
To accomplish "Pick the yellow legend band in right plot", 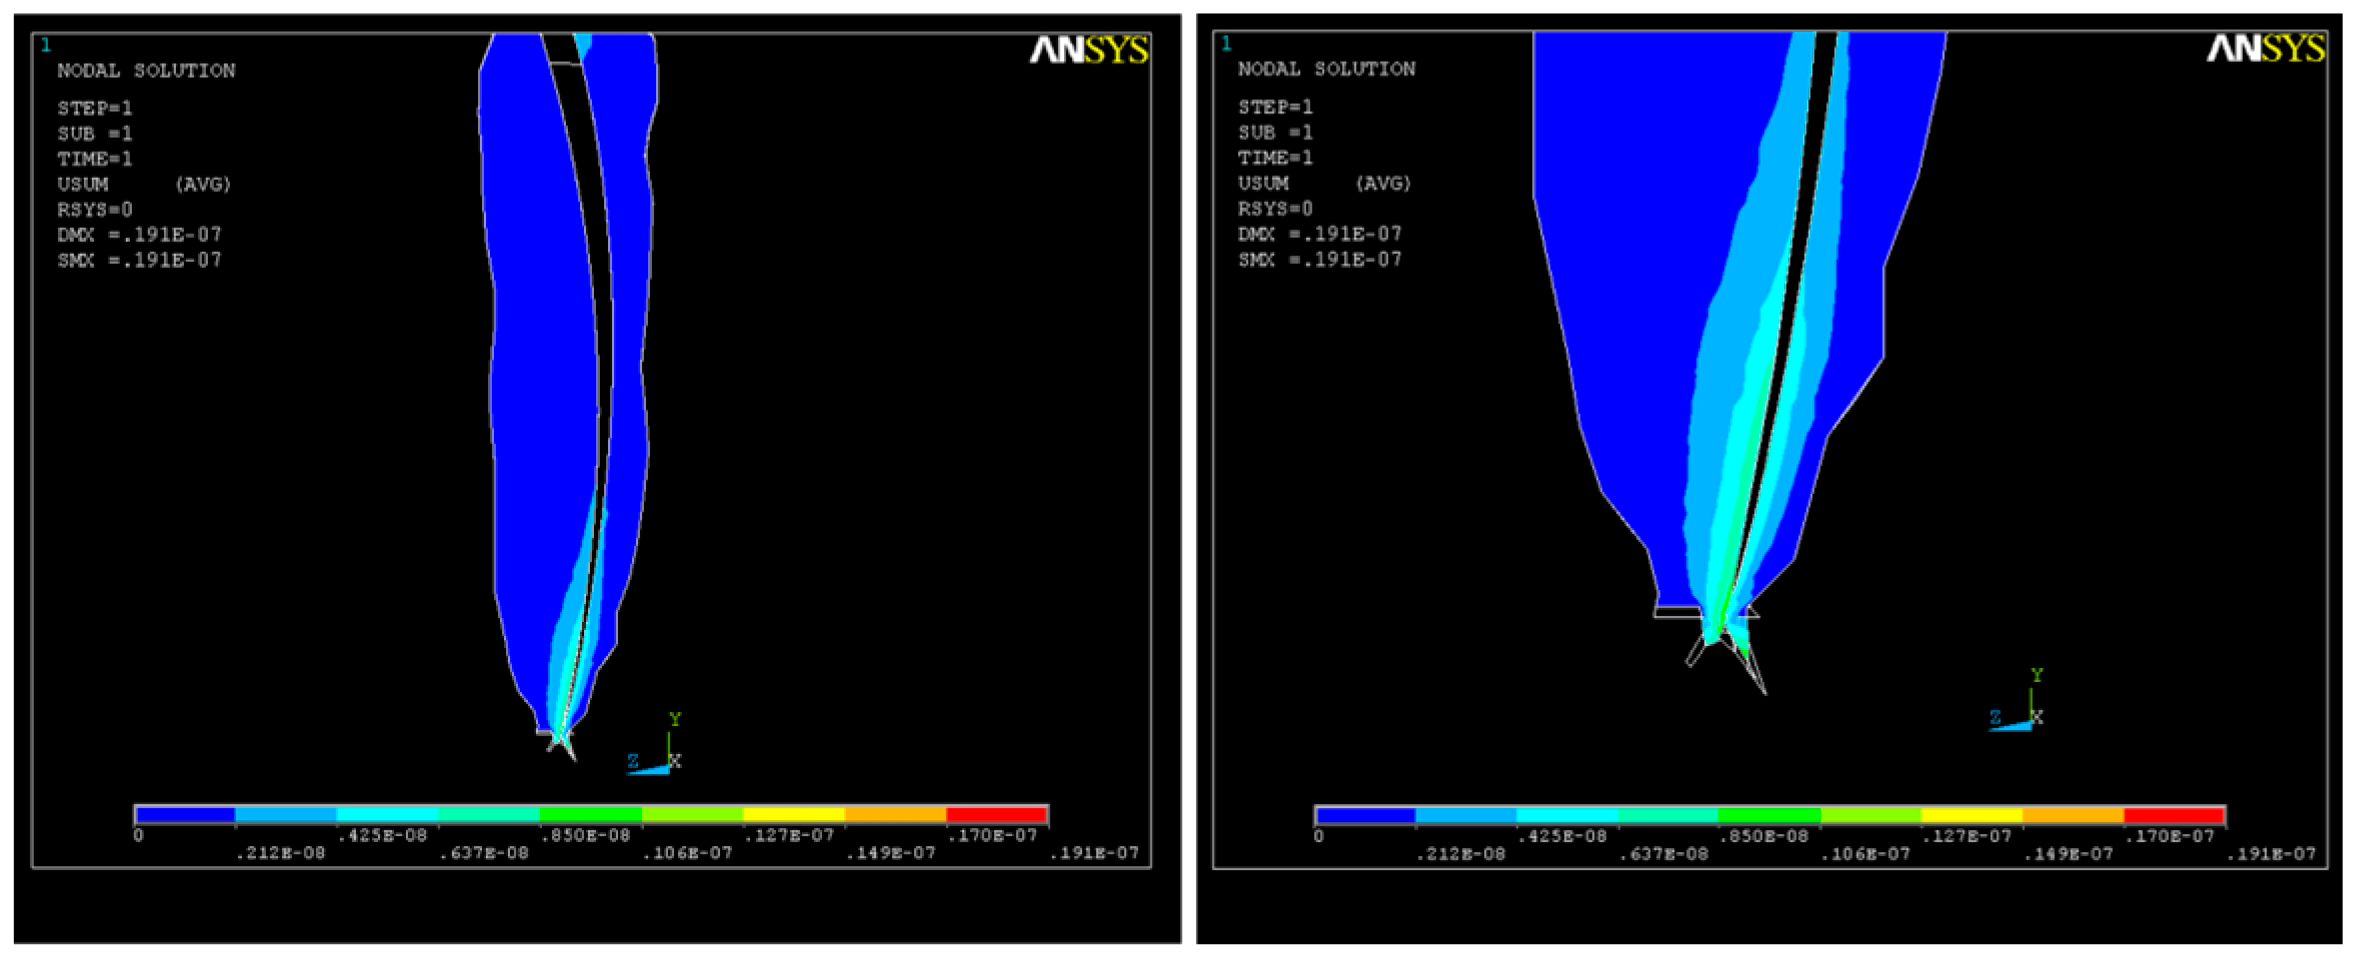I will pyautogui.click(x=1972, y=816).
